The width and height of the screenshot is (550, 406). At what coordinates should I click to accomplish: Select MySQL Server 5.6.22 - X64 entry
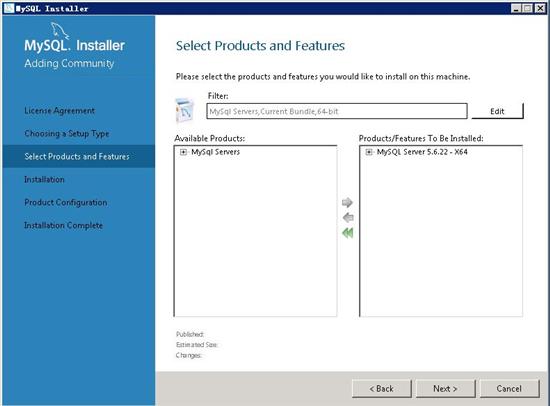point(422,152)
